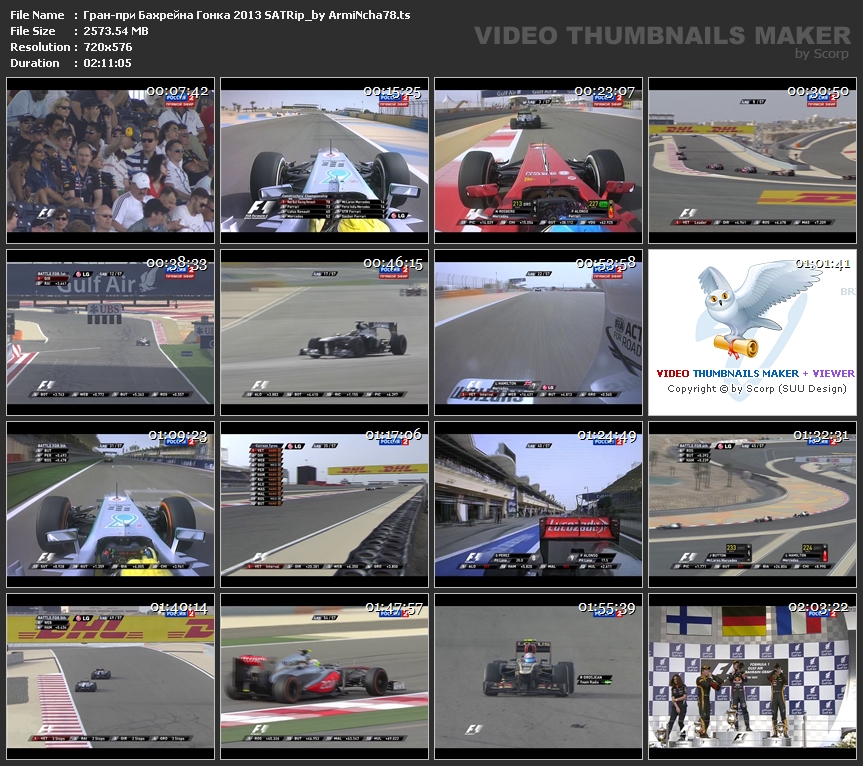Viewport: 863px width, 766px height.
Task: Open the podium ceremony thumbnail at 02:03:22
Action: pos(752,676)
